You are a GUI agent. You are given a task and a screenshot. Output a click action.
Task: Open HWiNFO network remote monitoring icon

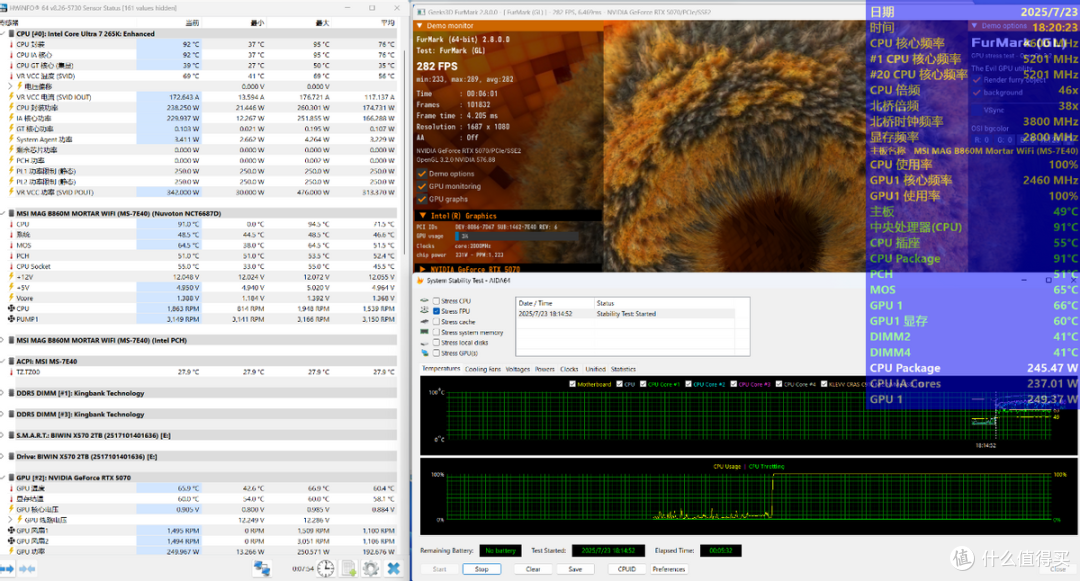[x=262, y=569]
